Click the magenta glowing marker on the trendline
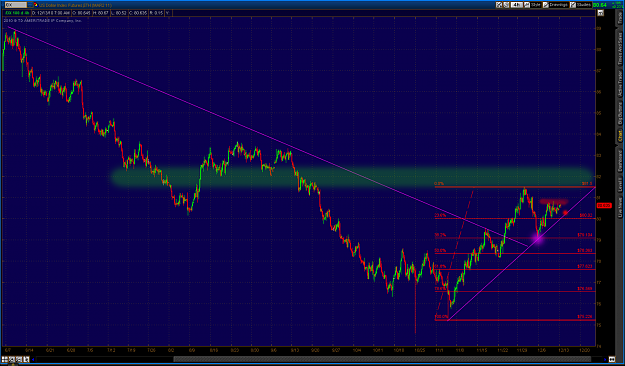 click(x=538, y=238)
